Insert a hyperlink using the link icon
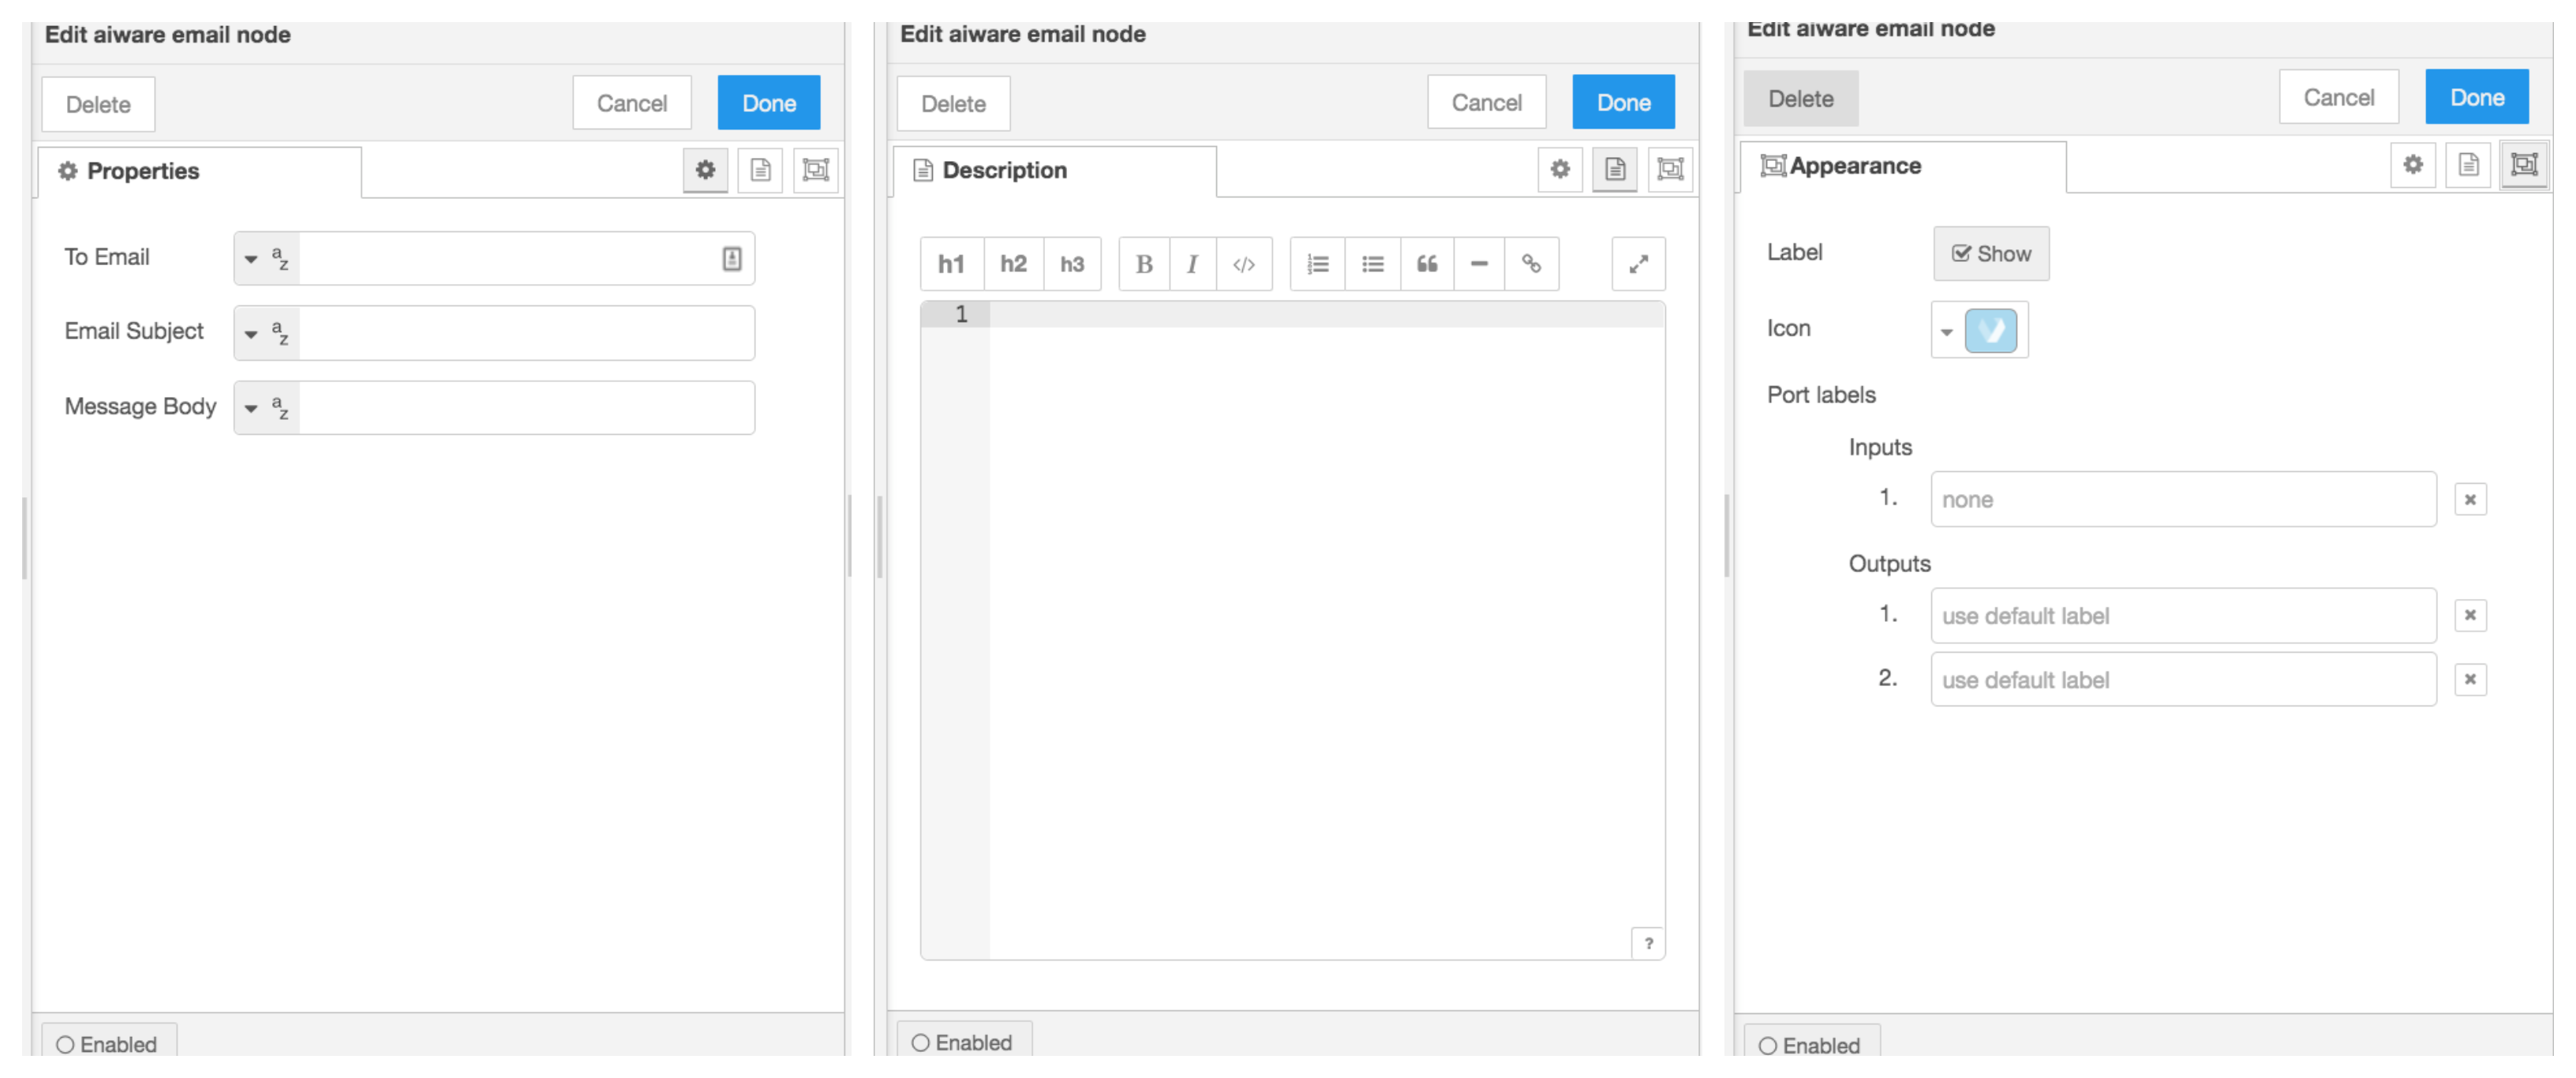Viewport: 2576px width, 1078px height. [1533, 263]
